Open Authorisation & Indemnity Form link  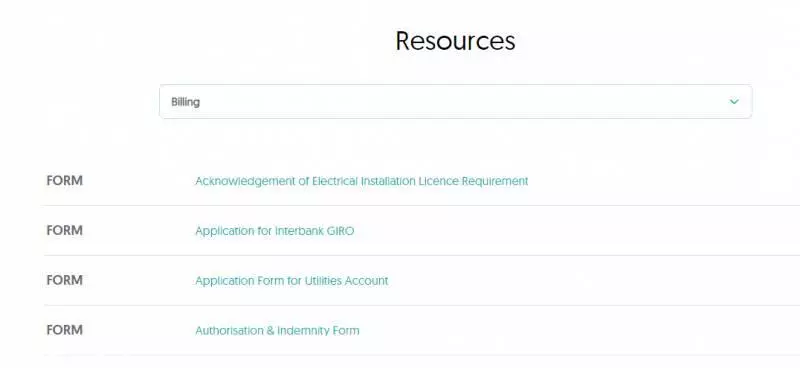tap(277, 330)
